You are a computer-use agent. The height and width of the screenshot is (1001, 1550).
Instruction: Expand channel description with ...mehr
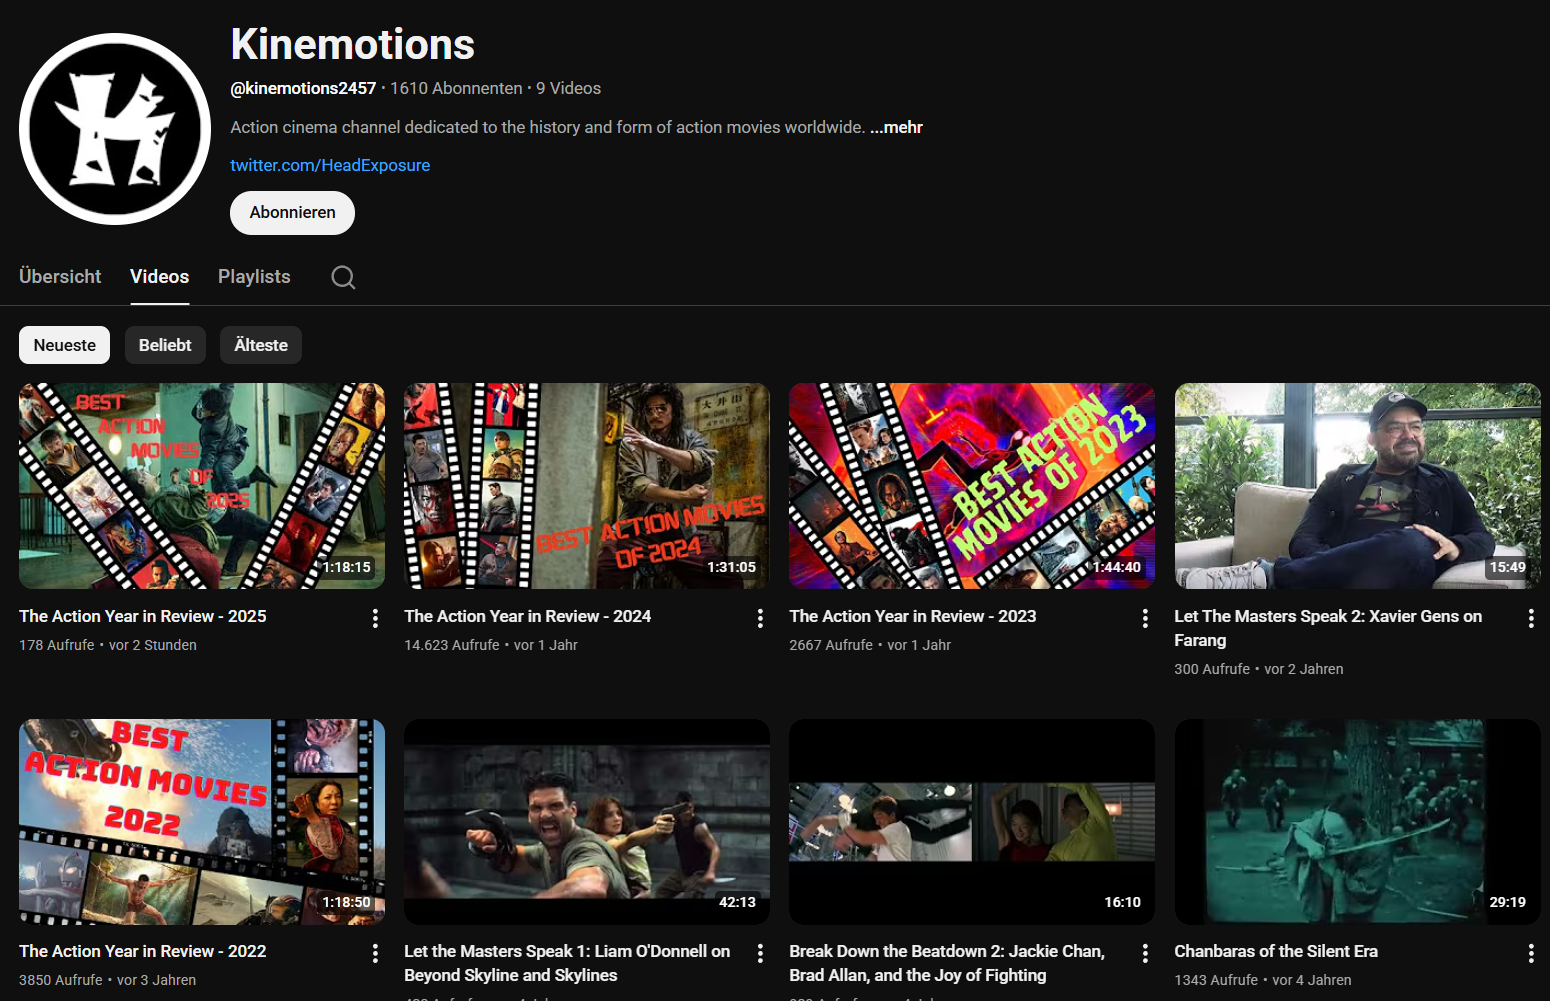pyautogui.click(x=896, y=127)
